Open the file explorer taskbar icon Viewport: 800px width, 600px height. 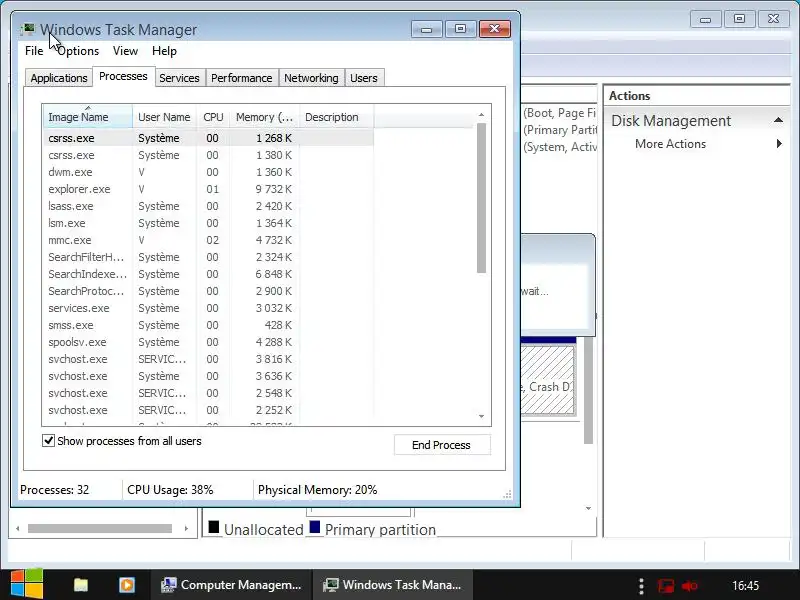tap(81, 585)
